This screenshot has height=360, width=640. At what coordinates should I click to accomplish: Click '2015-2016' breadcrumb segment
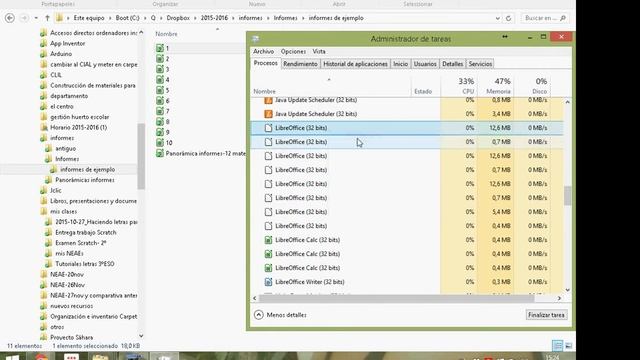214,18
